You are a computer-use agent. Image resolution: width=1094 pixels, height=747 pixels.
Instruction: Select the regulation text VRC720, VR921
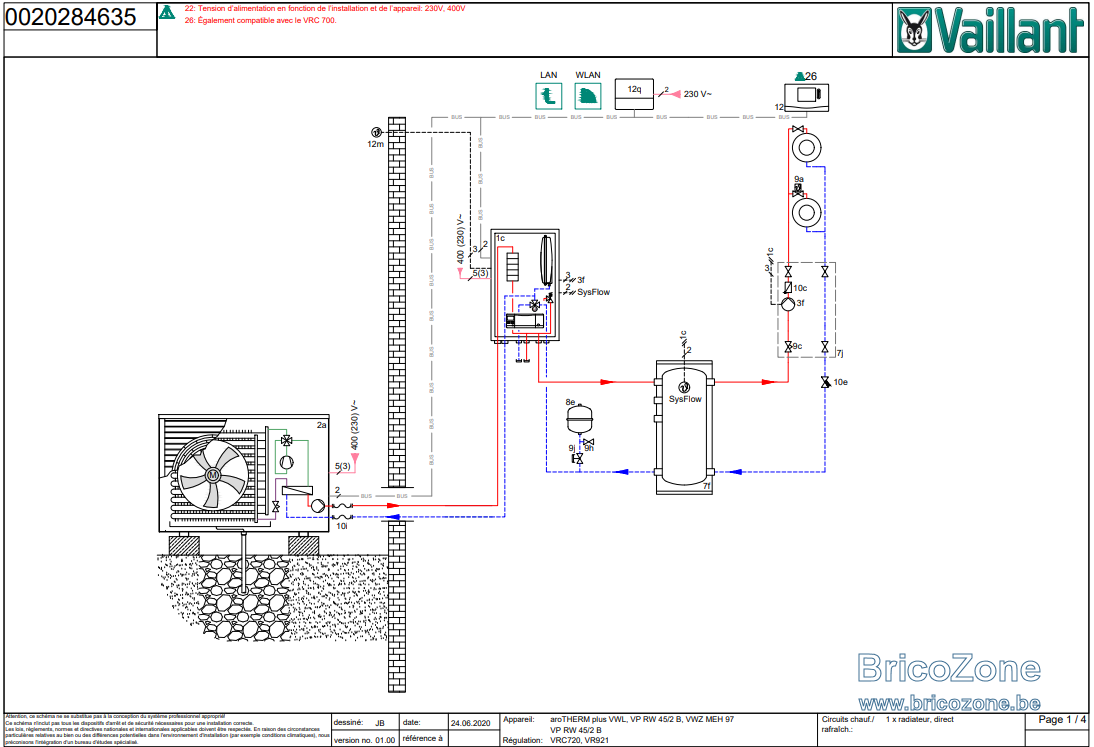[579, 741]
